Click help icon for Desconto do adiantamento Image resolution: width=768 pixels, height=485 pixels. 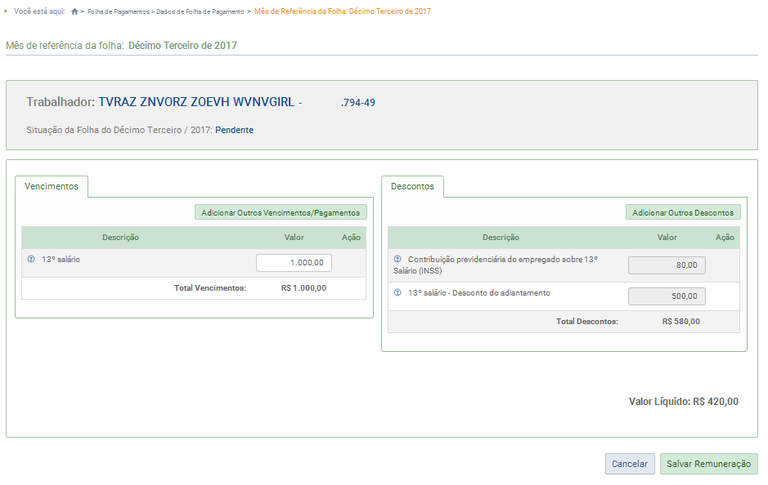click(397, 293)
